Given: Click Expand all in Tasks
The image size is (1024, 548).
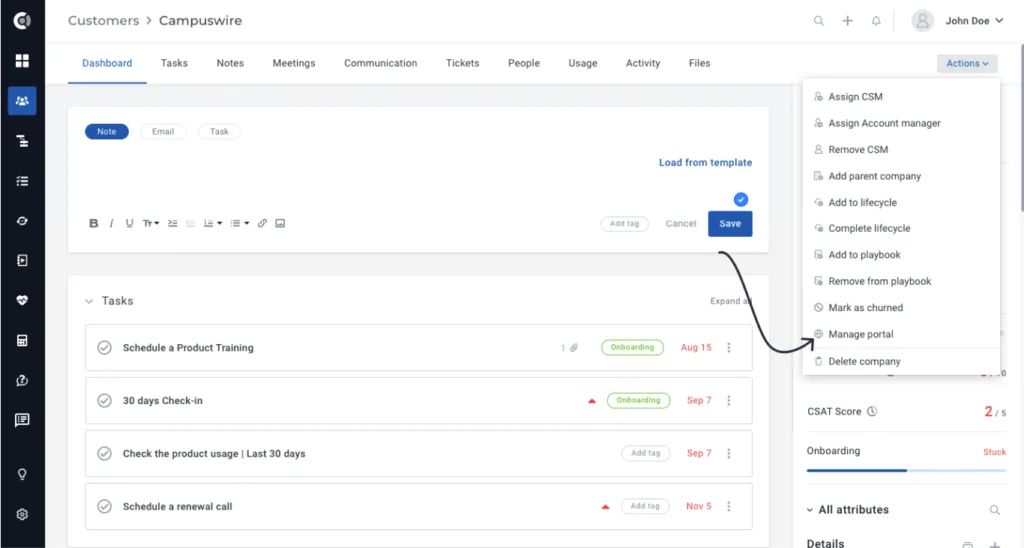Looking at the screenshot, I should pyautogui.click(x=731, y=301).
